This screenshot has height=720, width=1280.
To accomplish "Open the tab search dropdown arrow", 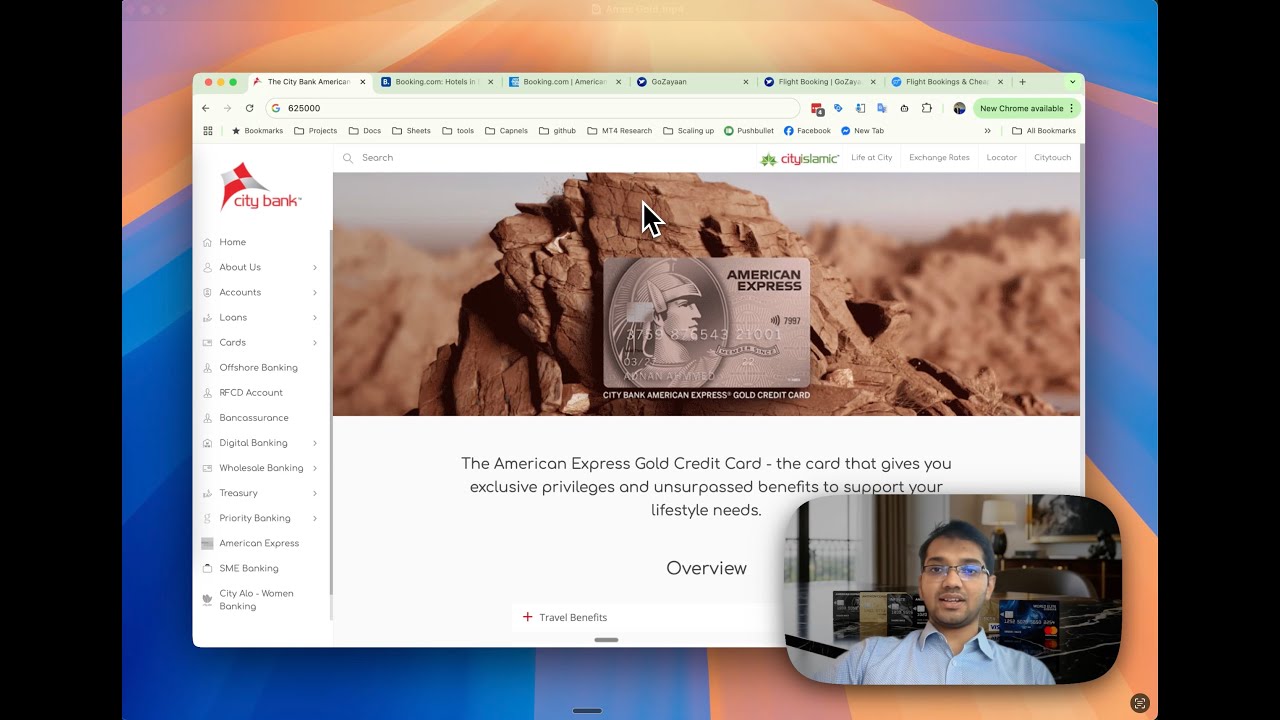I will point(1072,82).
